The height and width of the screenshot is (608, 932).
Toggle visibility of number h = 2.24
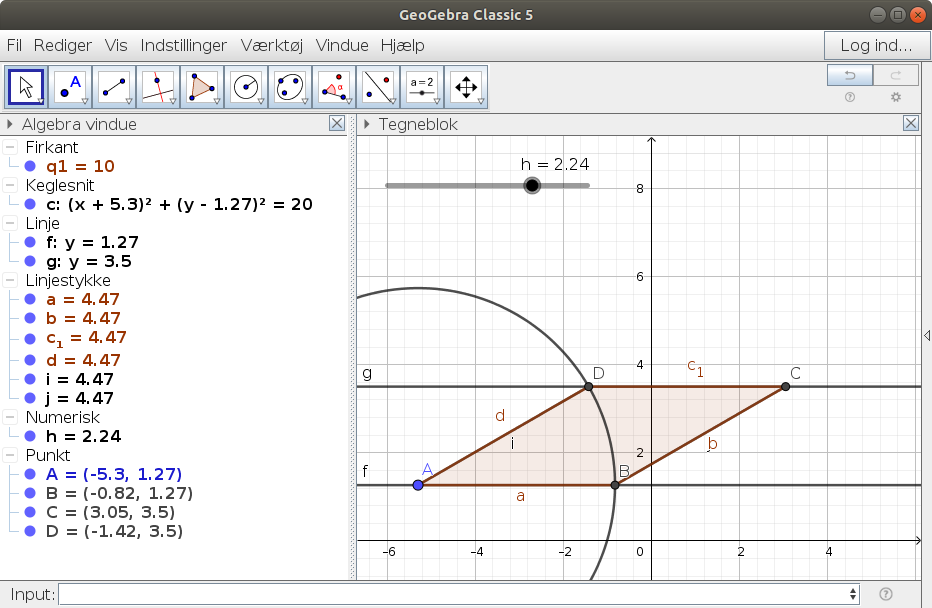[x=30, y=436]
